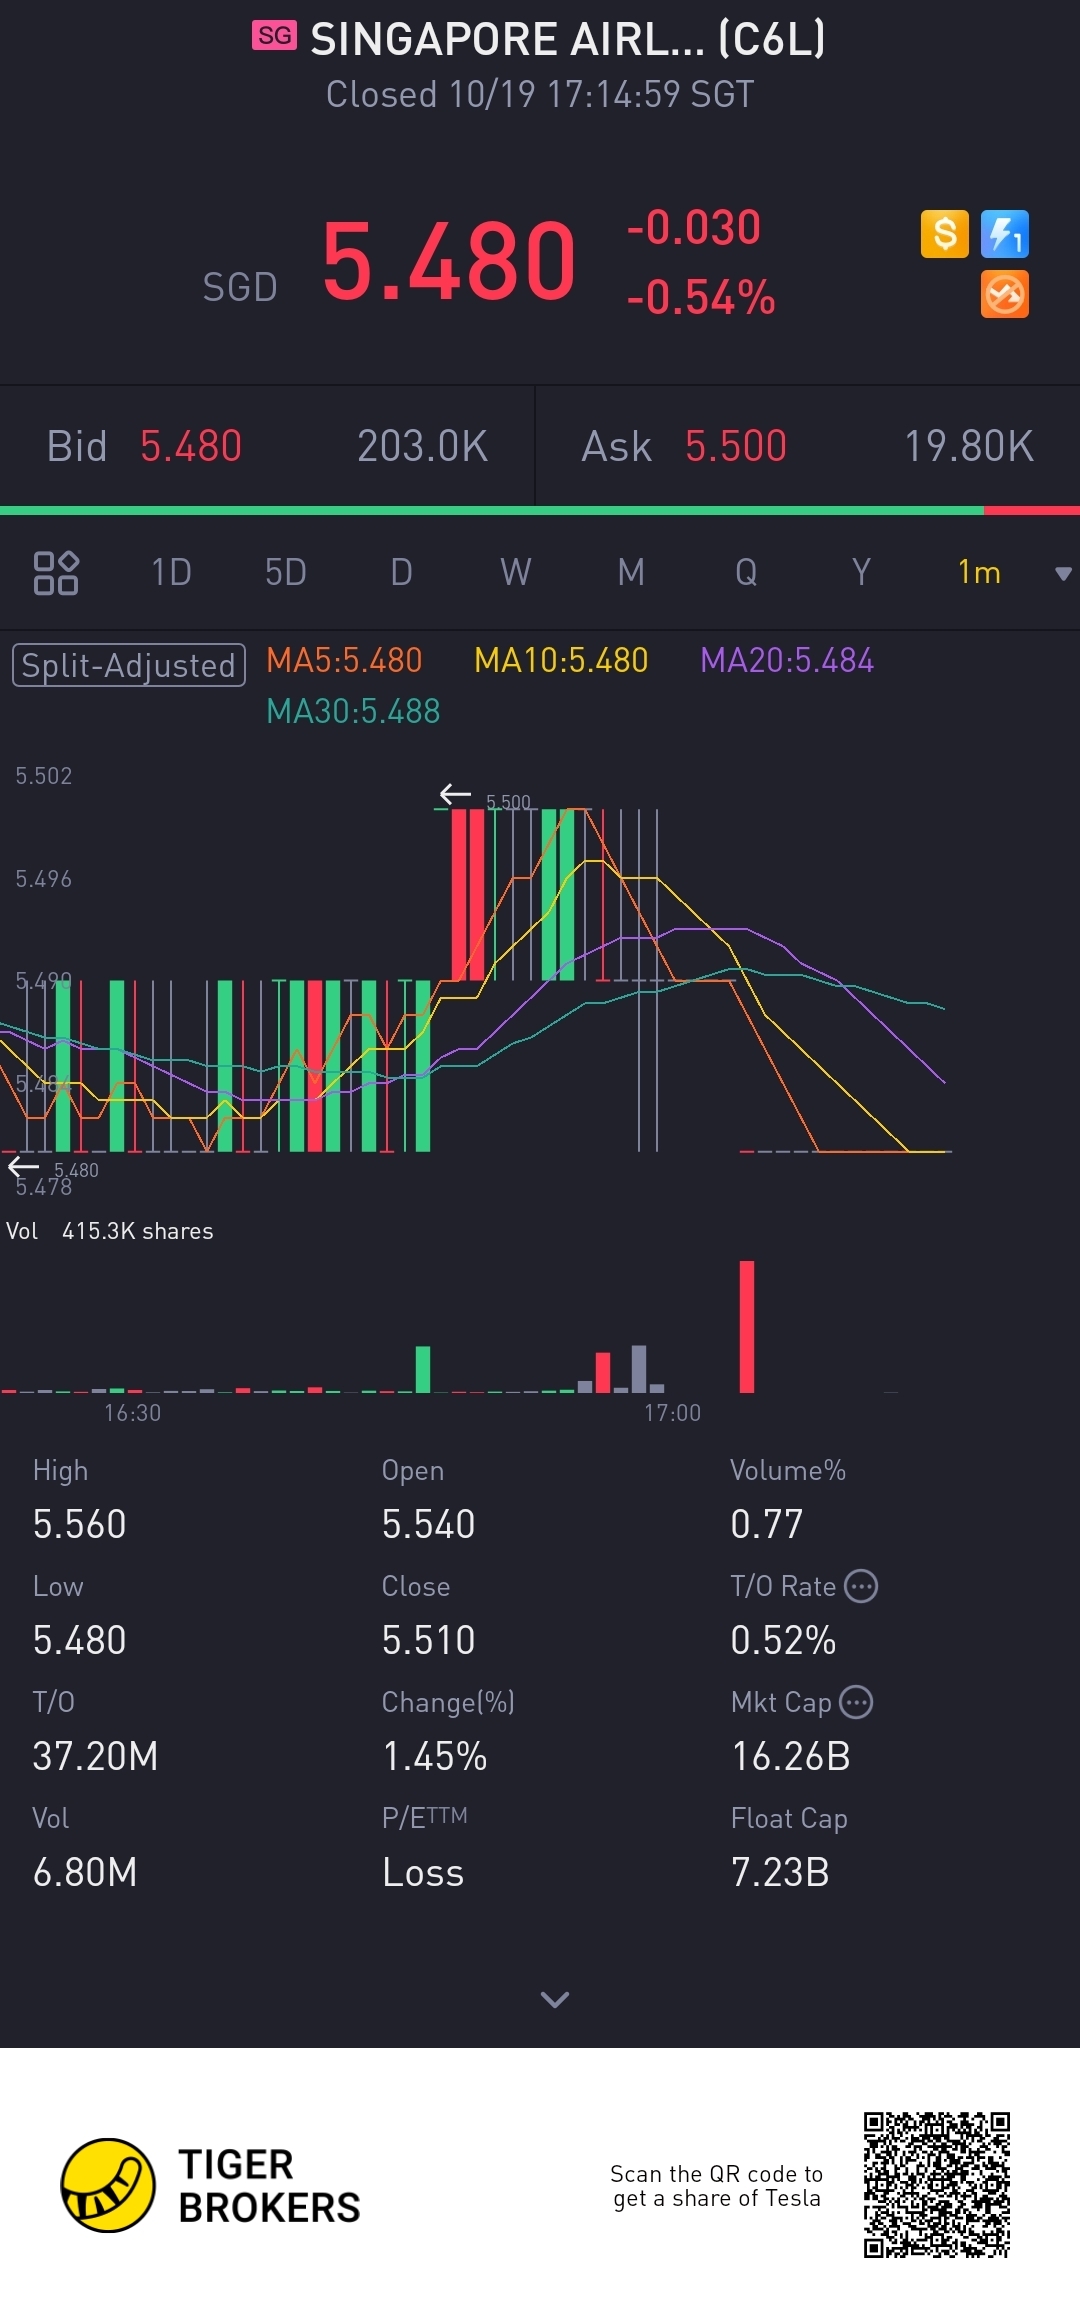Screen dimensions: 1080x2324
Task: Tap the orange crossed-chart badge icon
Action: (x=1005, y=295)
